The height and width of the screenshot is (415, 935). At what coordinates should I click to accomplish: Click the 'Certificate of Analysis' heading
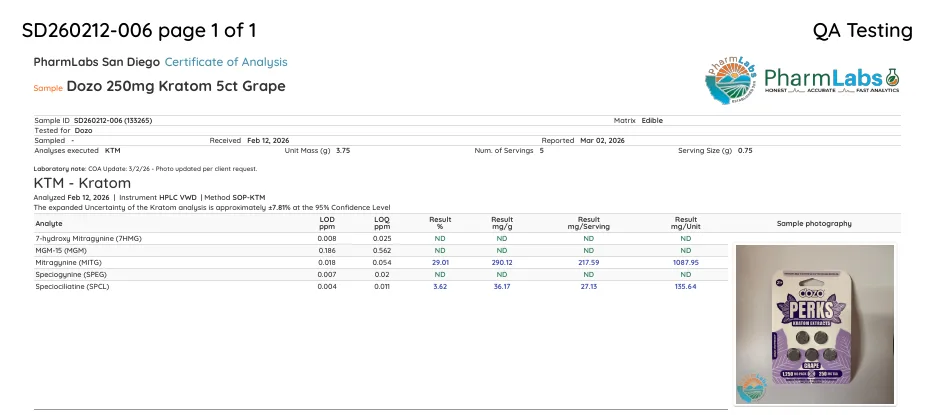tap(226, 62)
